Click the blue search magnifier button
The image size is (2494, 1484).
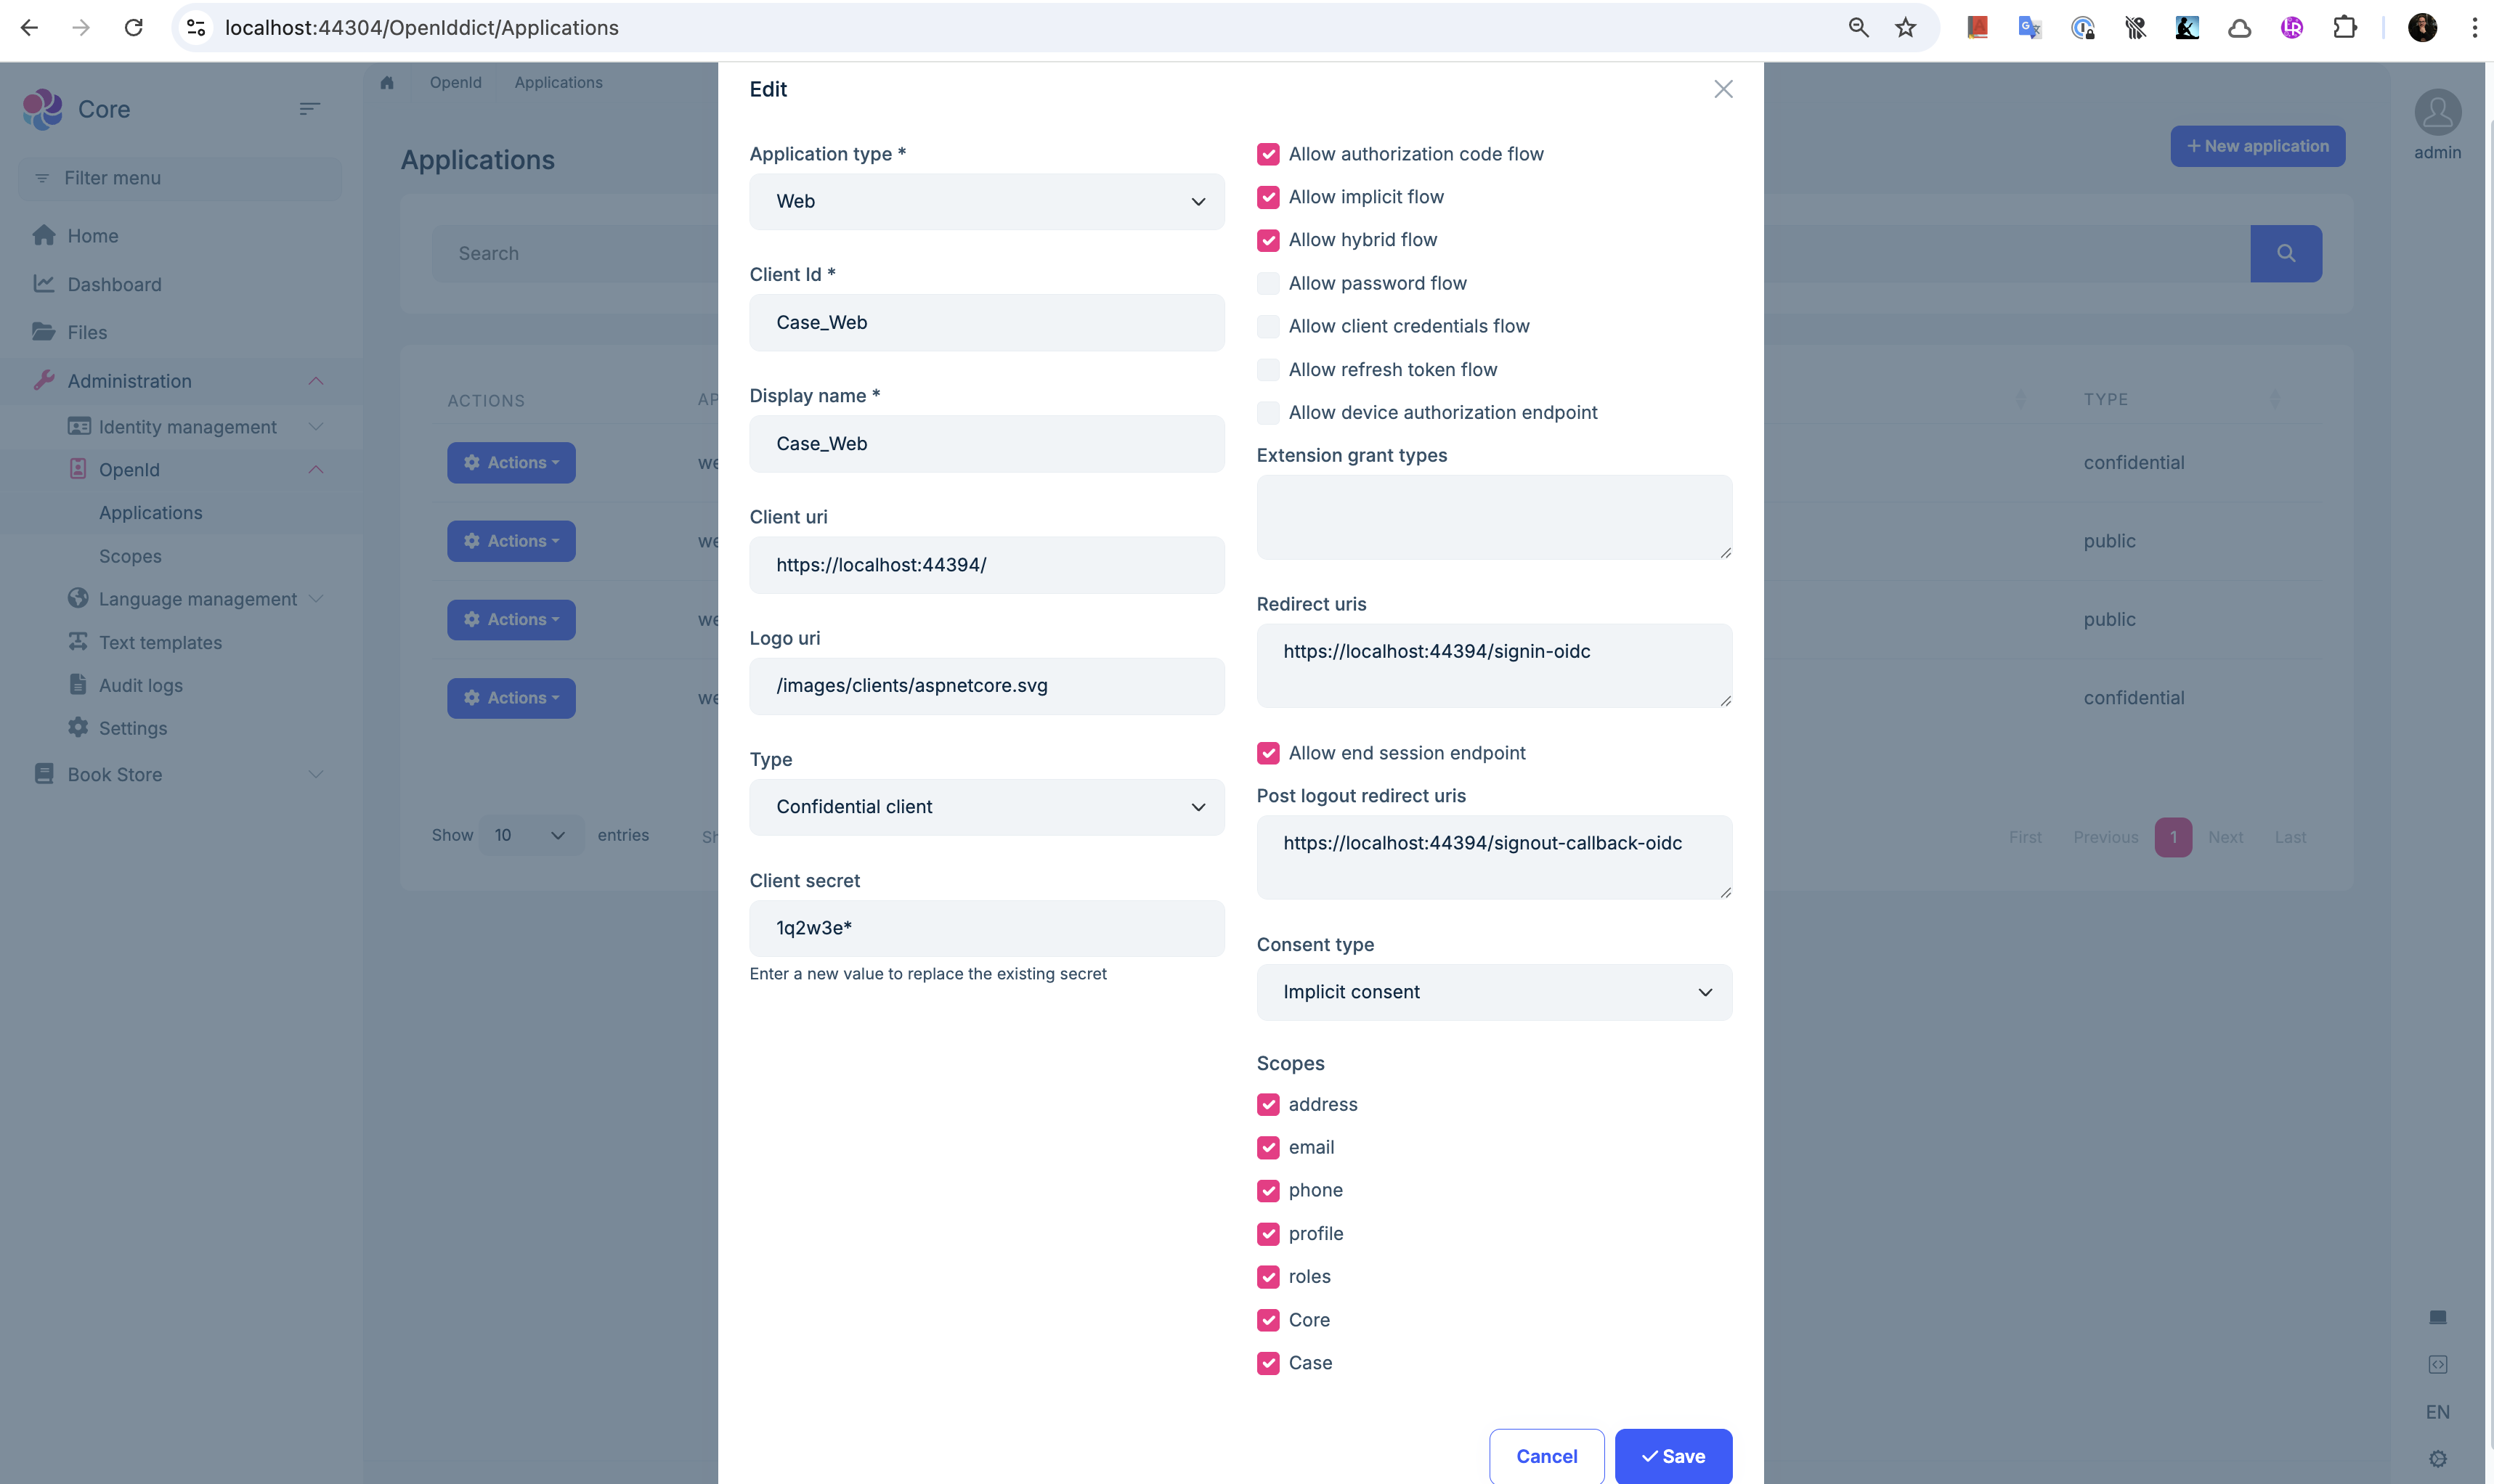pyautogui.click(x=2285, y=254)
